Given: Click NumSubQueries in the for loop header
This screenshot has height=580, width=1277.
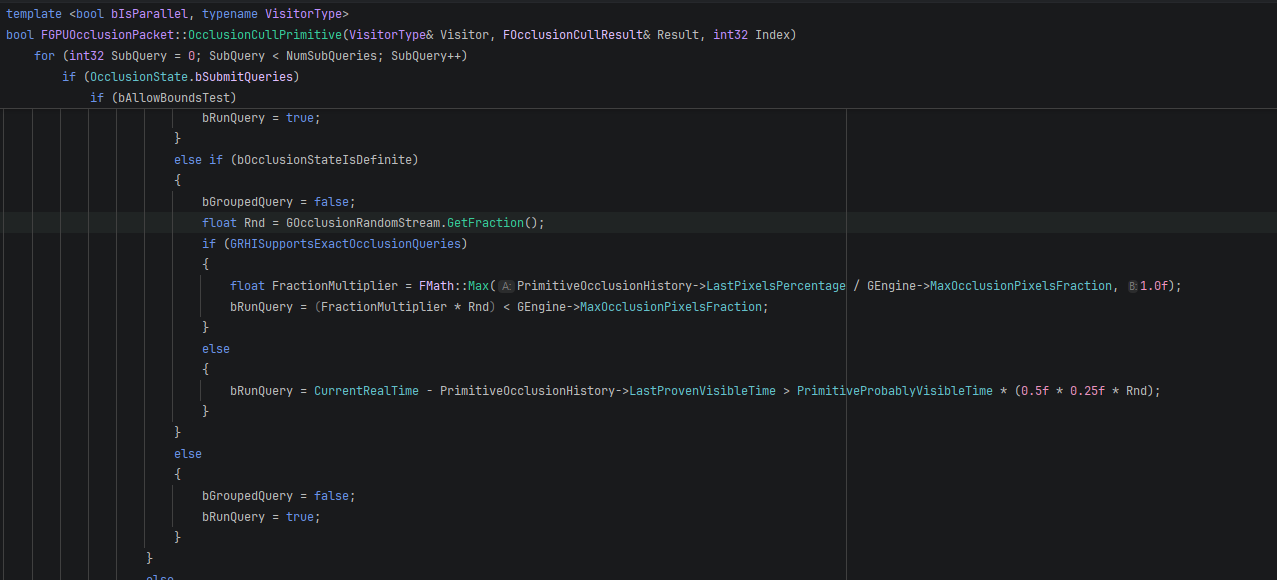Looking at the screenshot, I should click(x=331, y=56).
